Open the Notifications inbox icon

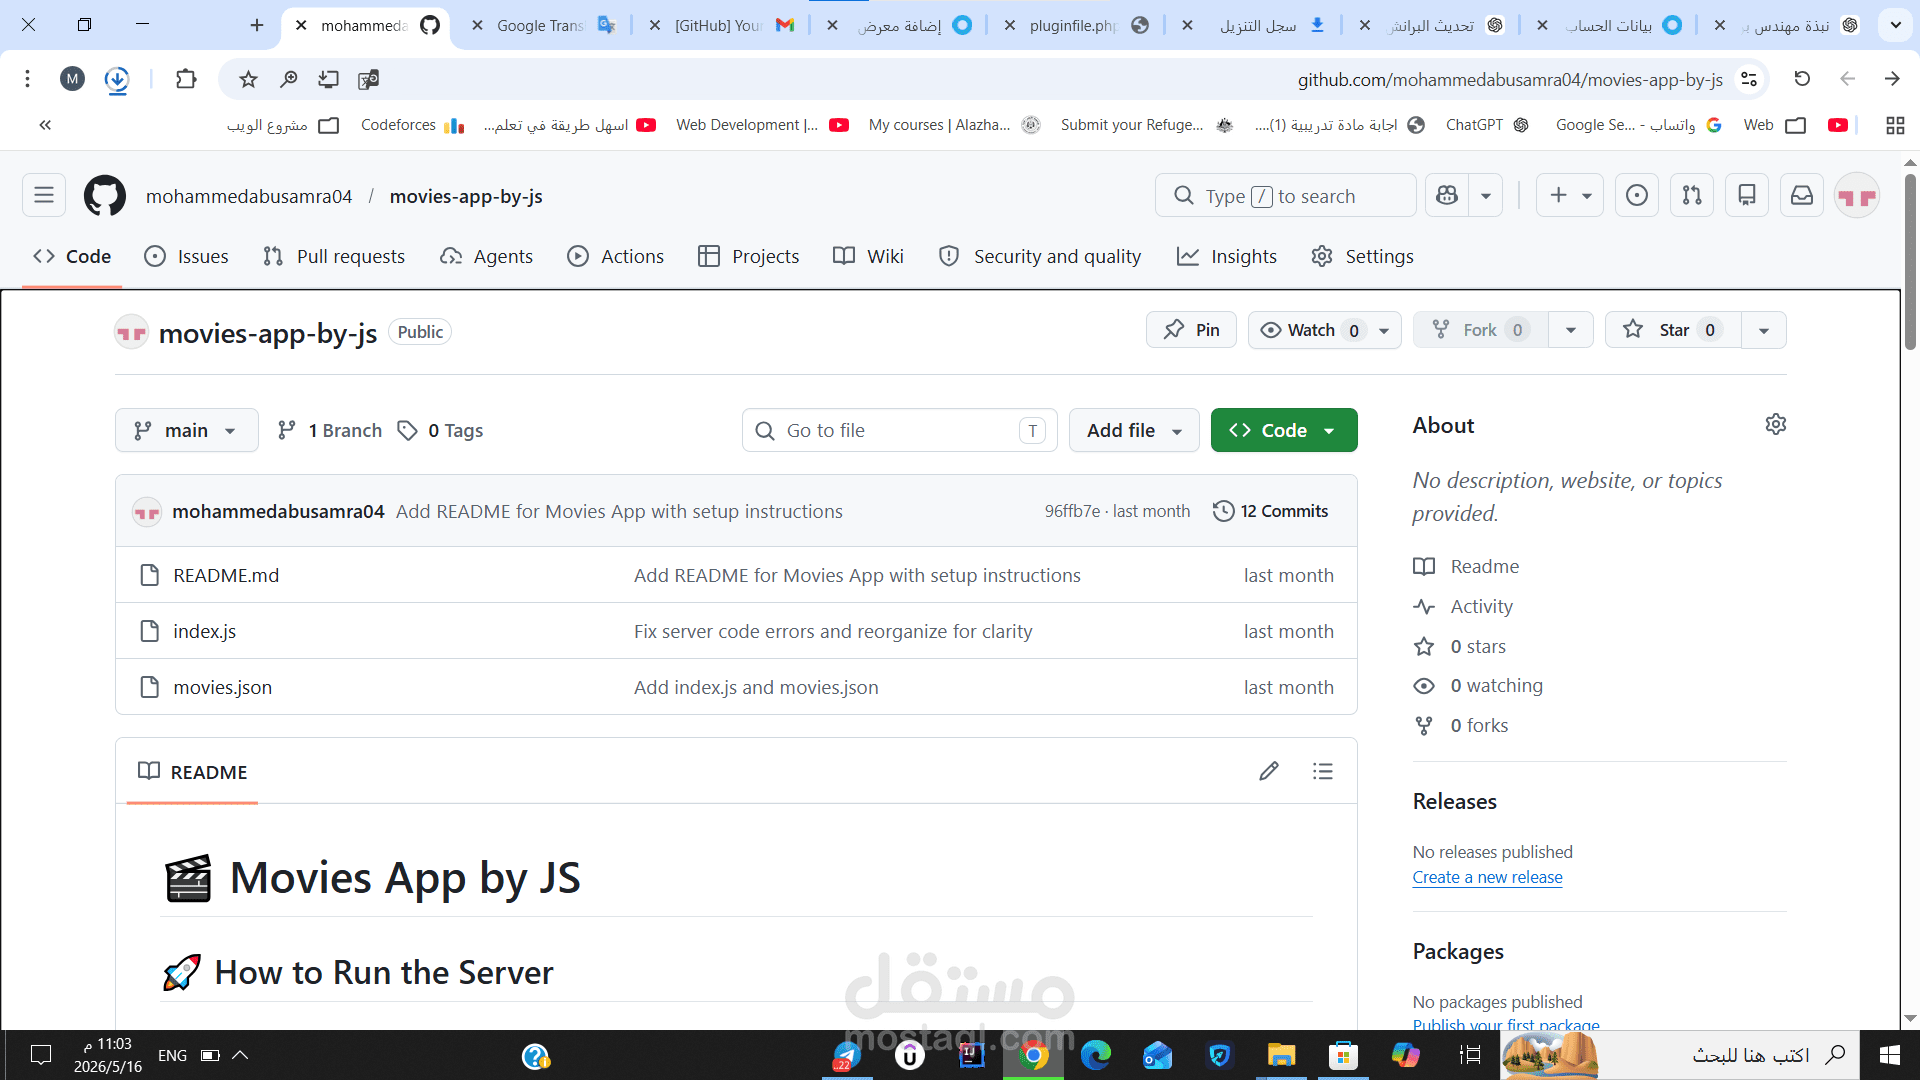pyautogui.click(x=1802, y=195)
